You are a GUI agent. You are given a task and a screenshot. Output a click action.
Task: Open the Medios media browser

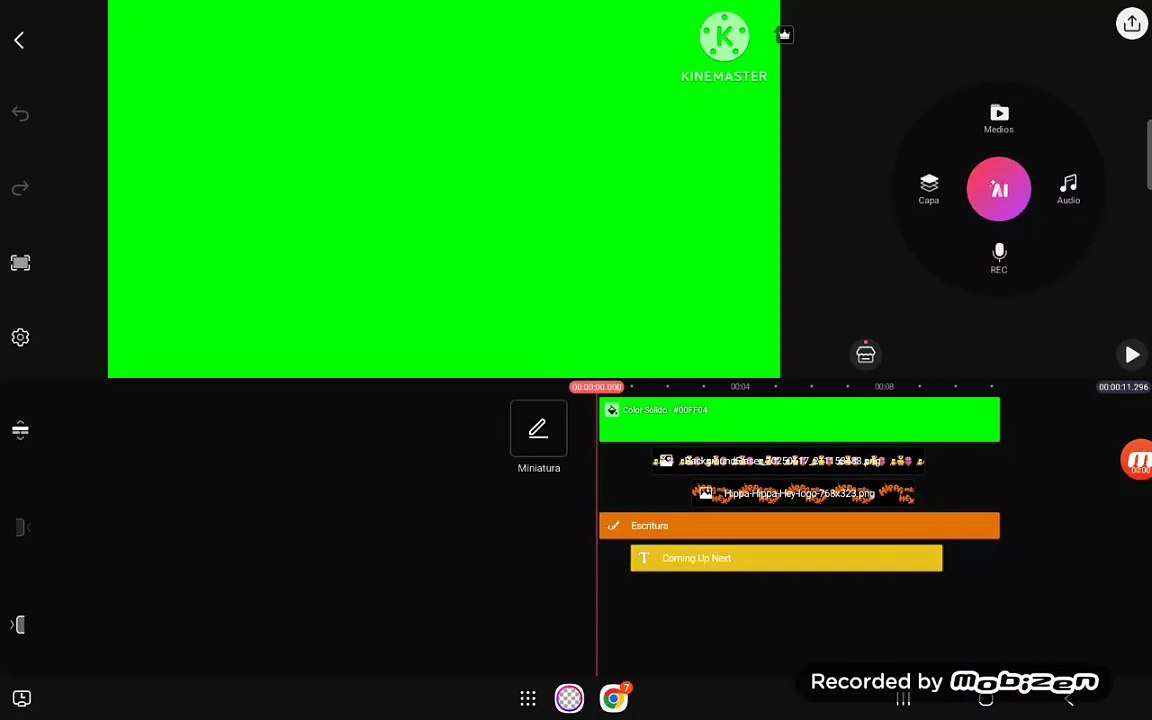tap(998, 118)
